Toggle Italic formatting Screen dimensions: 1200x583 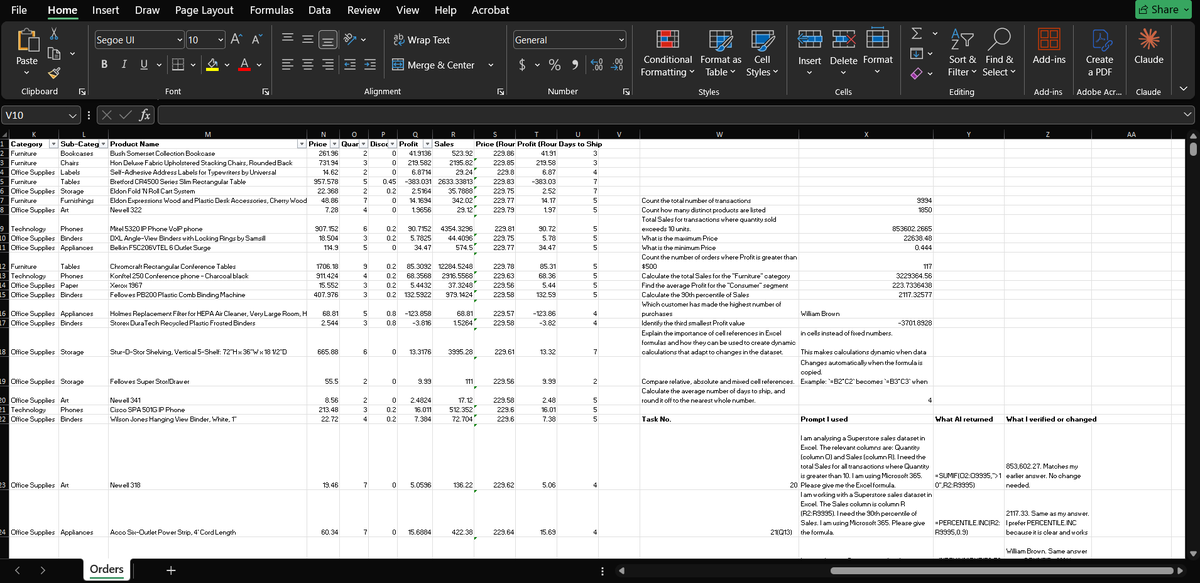click(126, 65)
